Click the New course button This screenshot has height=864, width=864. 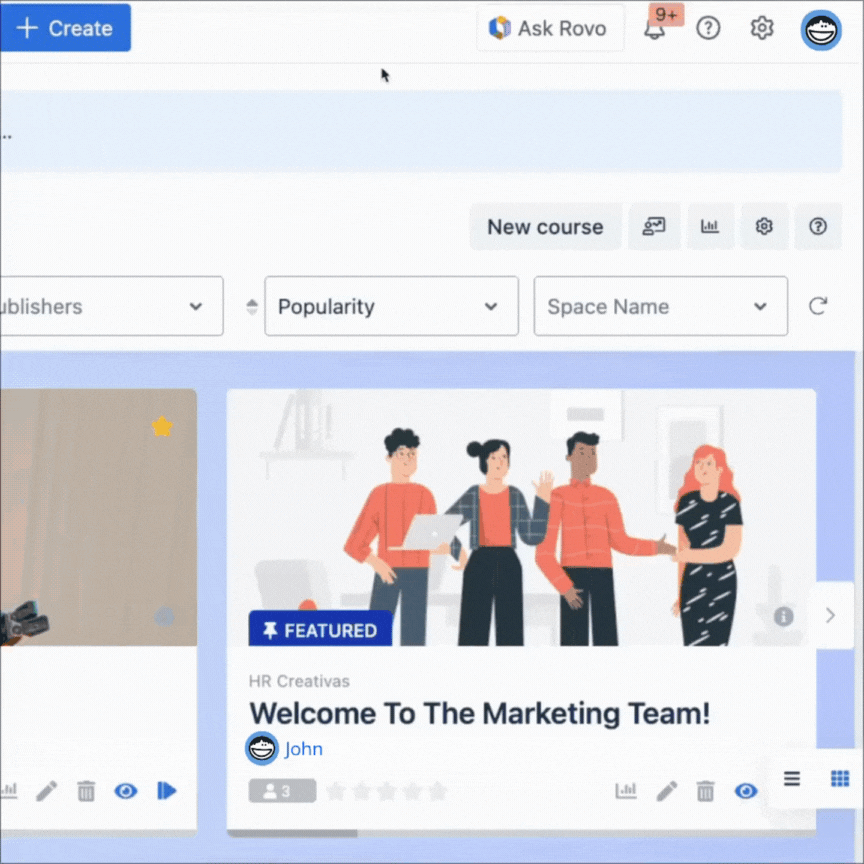click(x=545, y=227)
